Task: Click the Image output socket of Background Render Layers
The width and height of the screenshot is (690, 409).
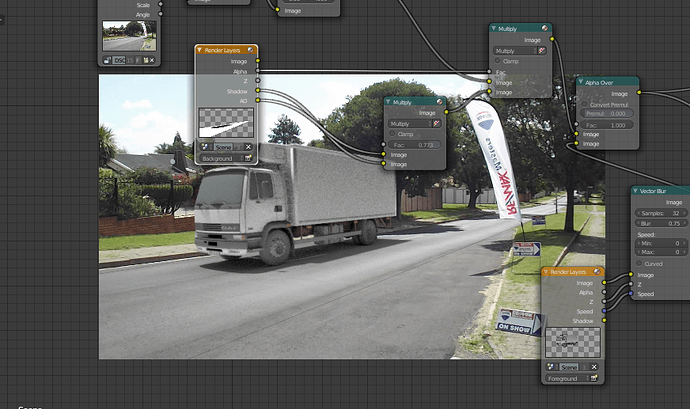Action: (x=257, y=61)
